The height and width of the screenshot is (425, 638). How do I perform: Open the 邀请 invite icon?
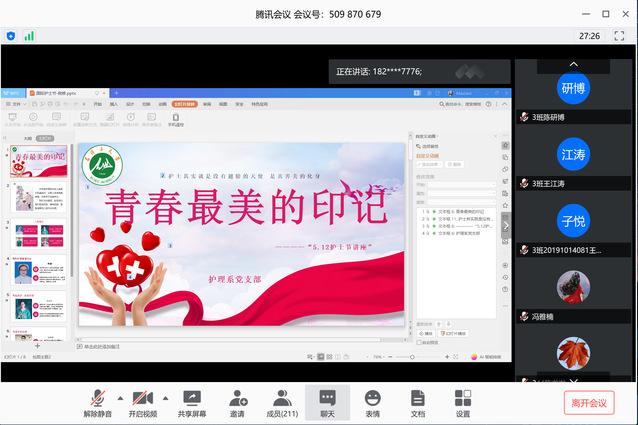click(237, 402)
